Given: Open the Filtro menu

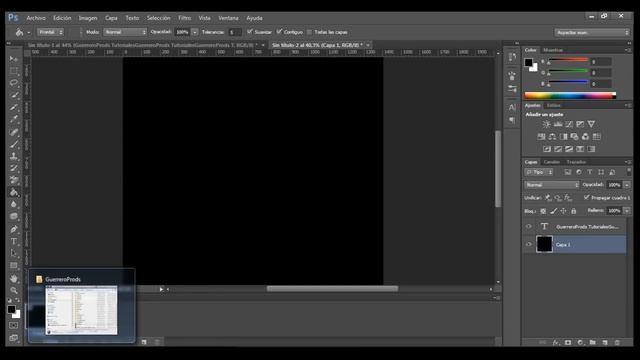Looking at the screenshot, I should (184, 18).
